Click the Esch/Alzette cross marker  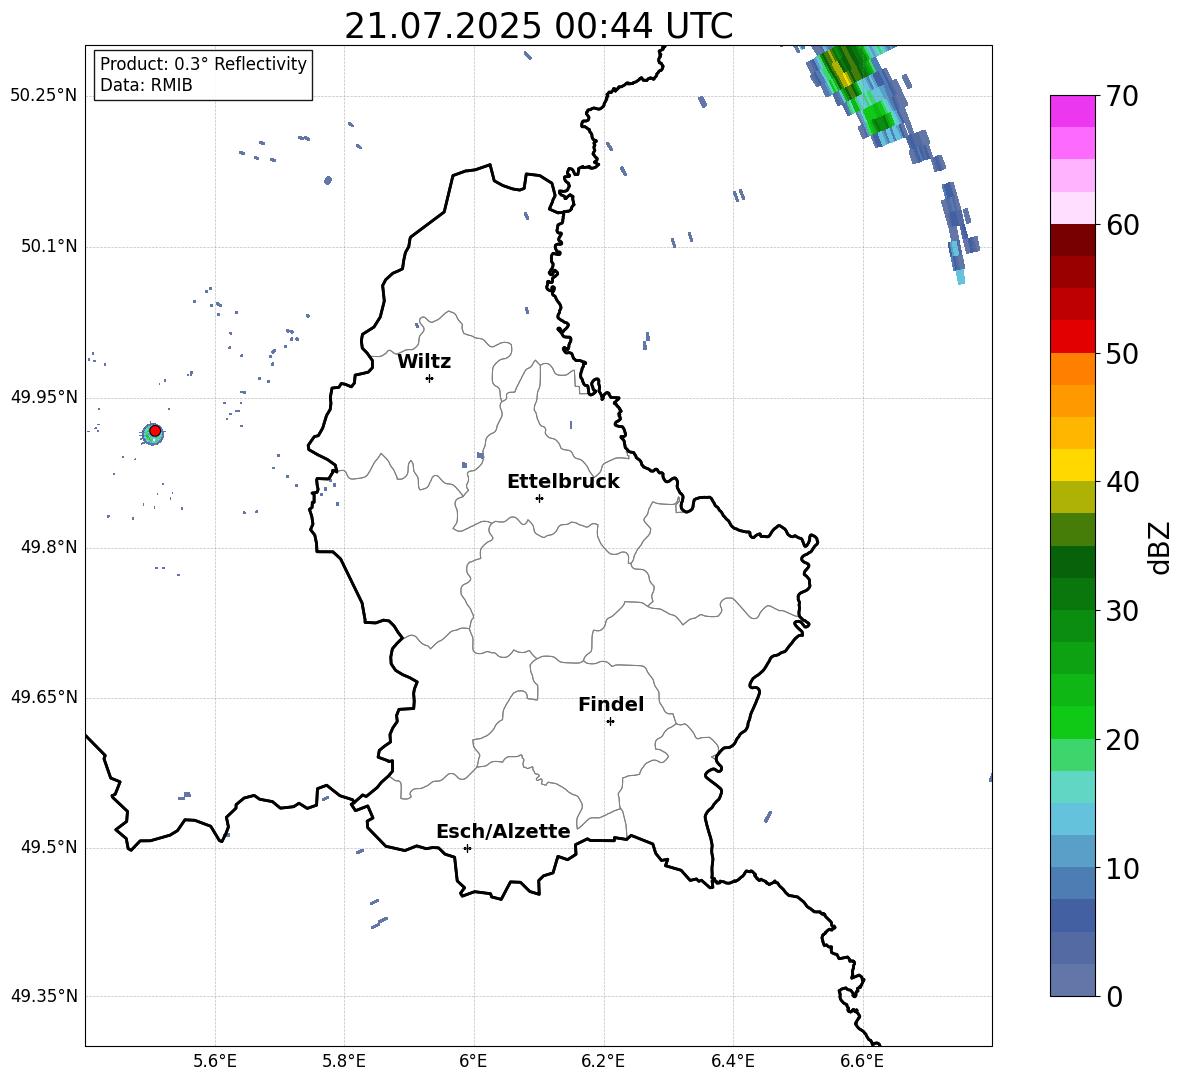467,848
